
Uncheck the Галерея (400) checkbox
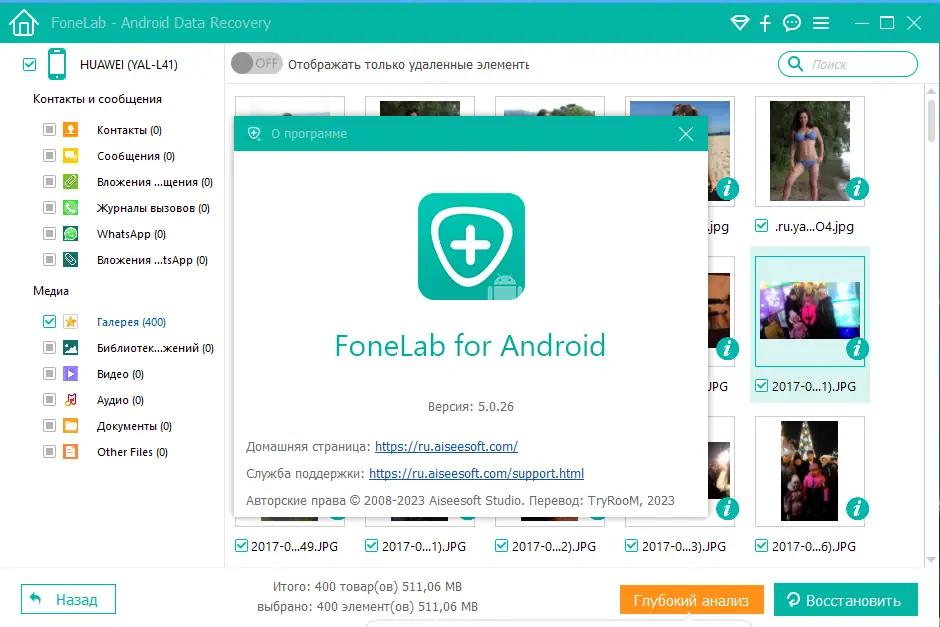click(49, 321)
